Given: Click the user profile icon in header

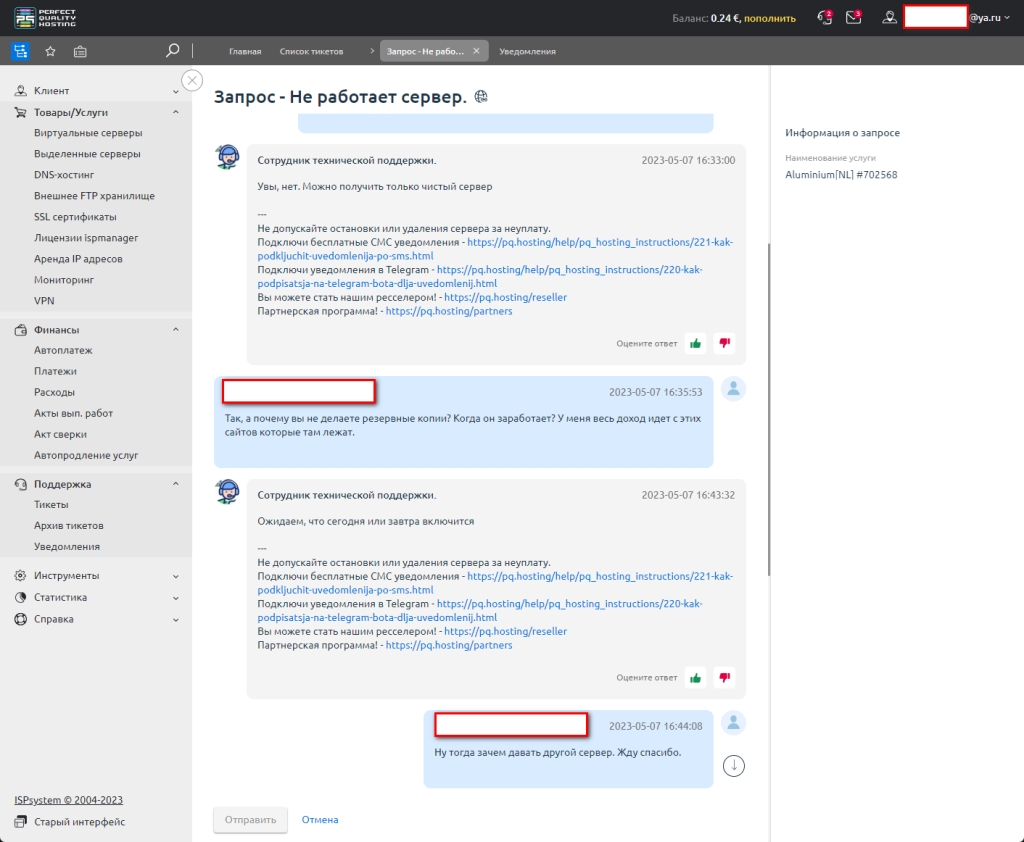Looking at the screenshot, I should pos(889,18).
